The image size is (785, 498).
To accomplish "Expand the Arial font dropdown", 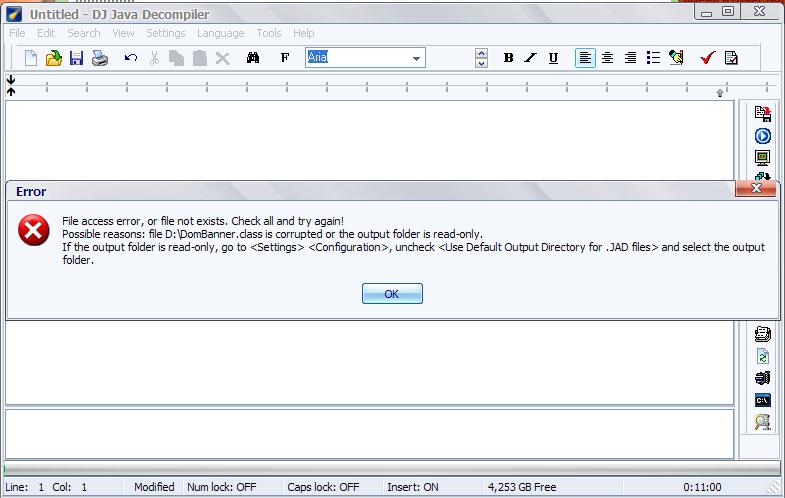I will click(417, 58).
